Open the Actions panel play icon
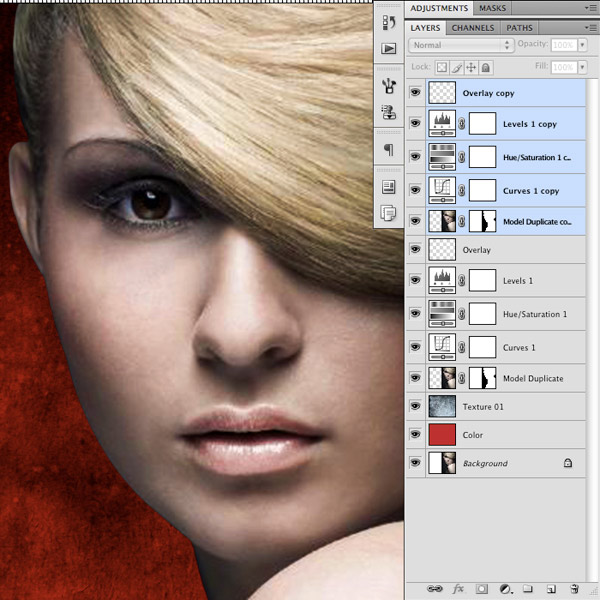 point(388,48)
